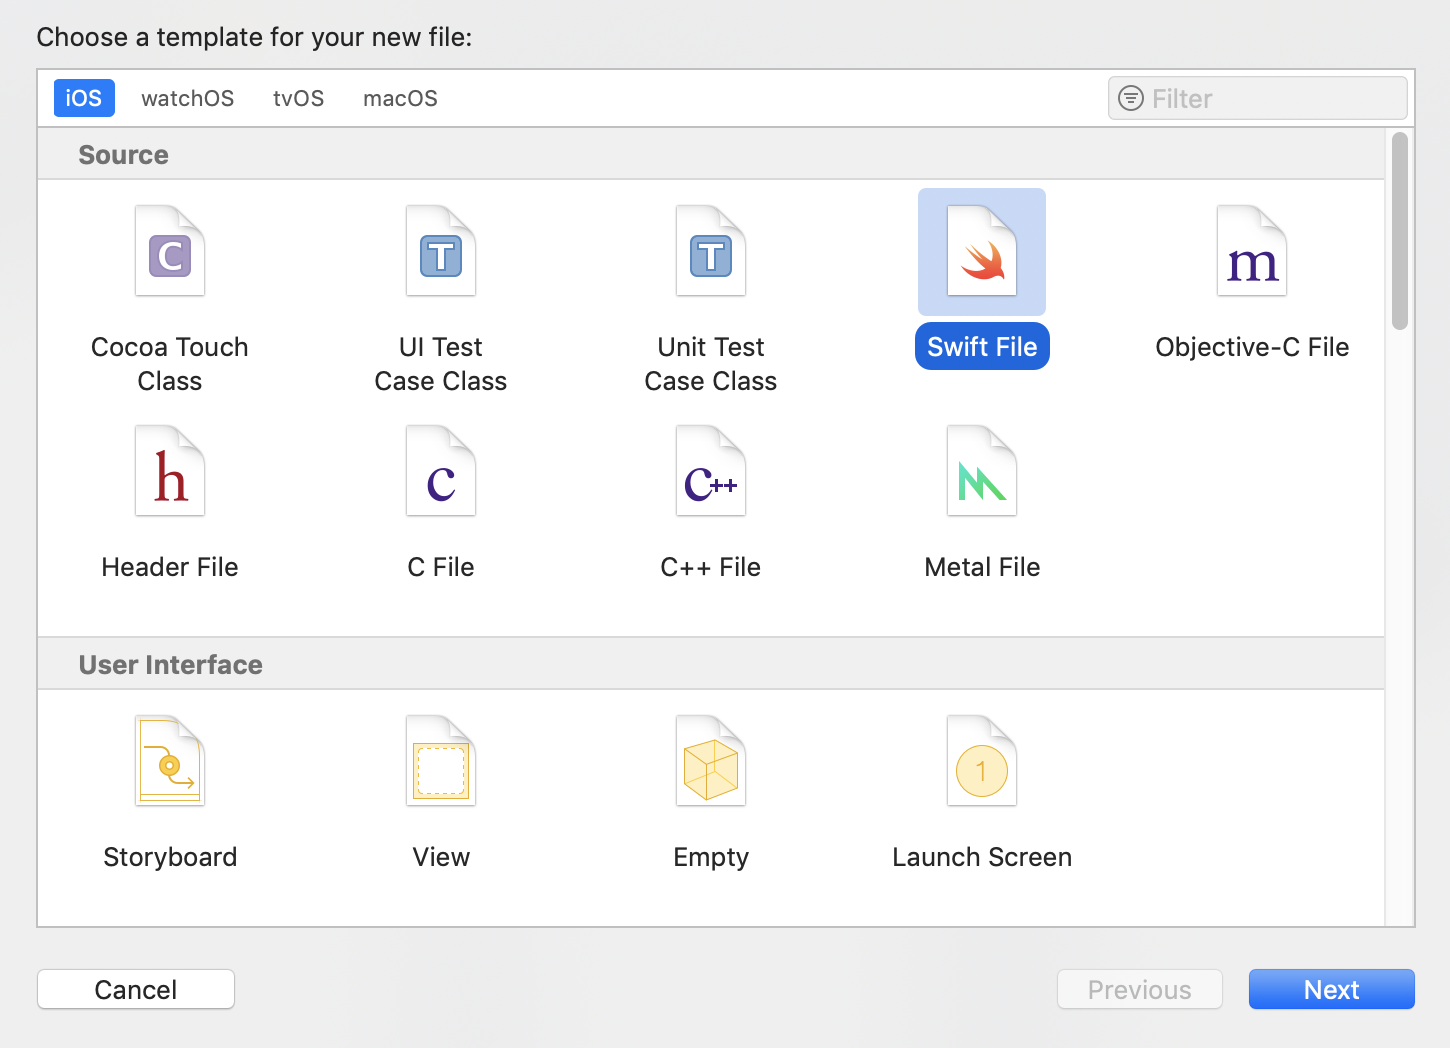Click the View label text
Image resolution: width=1450 pixels, height=1048 pixels.
[441, 857]
